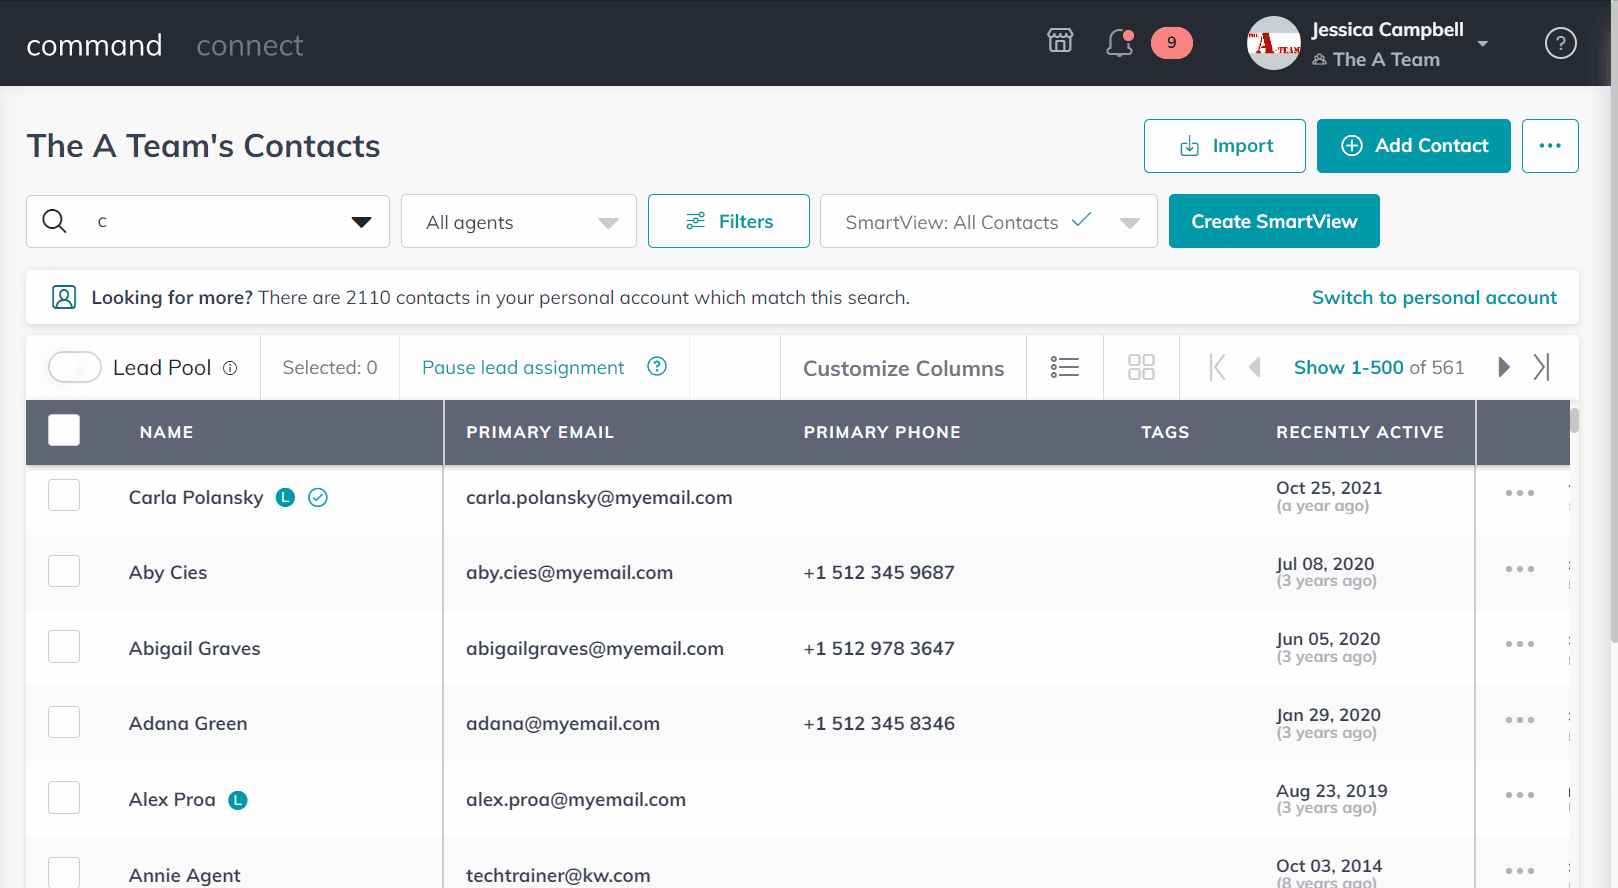Open Adana Green contact name
1618x888 pixels.
click(x=188, y=723)
